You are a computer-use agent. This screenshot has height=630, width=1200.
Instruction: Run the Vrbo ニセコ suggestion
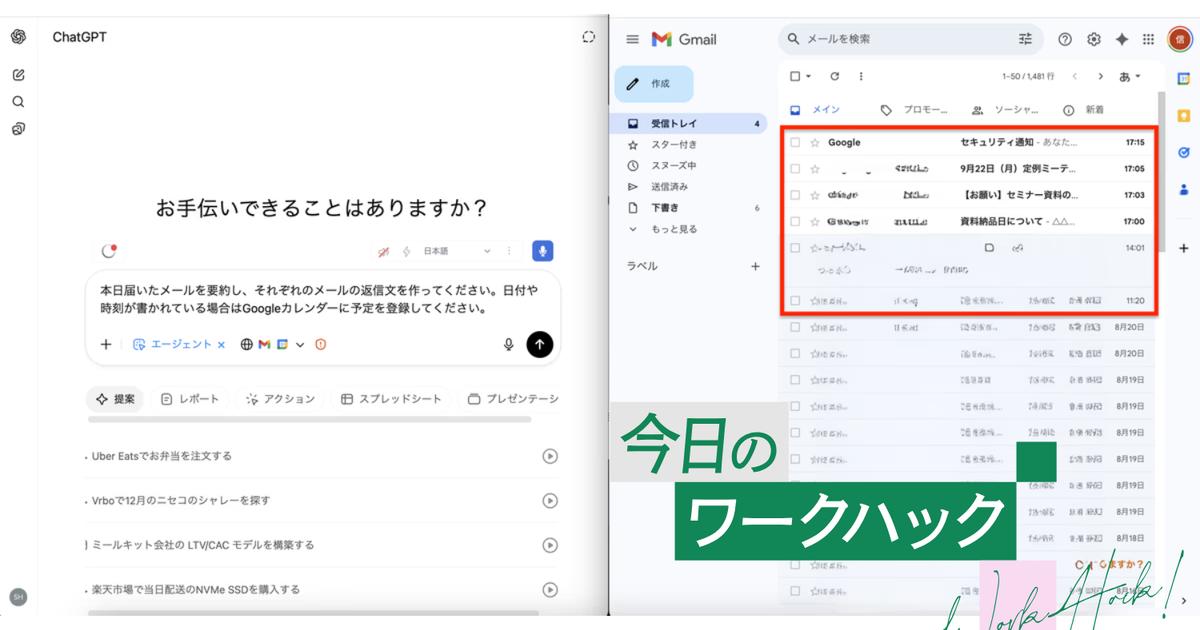(549, 500)
